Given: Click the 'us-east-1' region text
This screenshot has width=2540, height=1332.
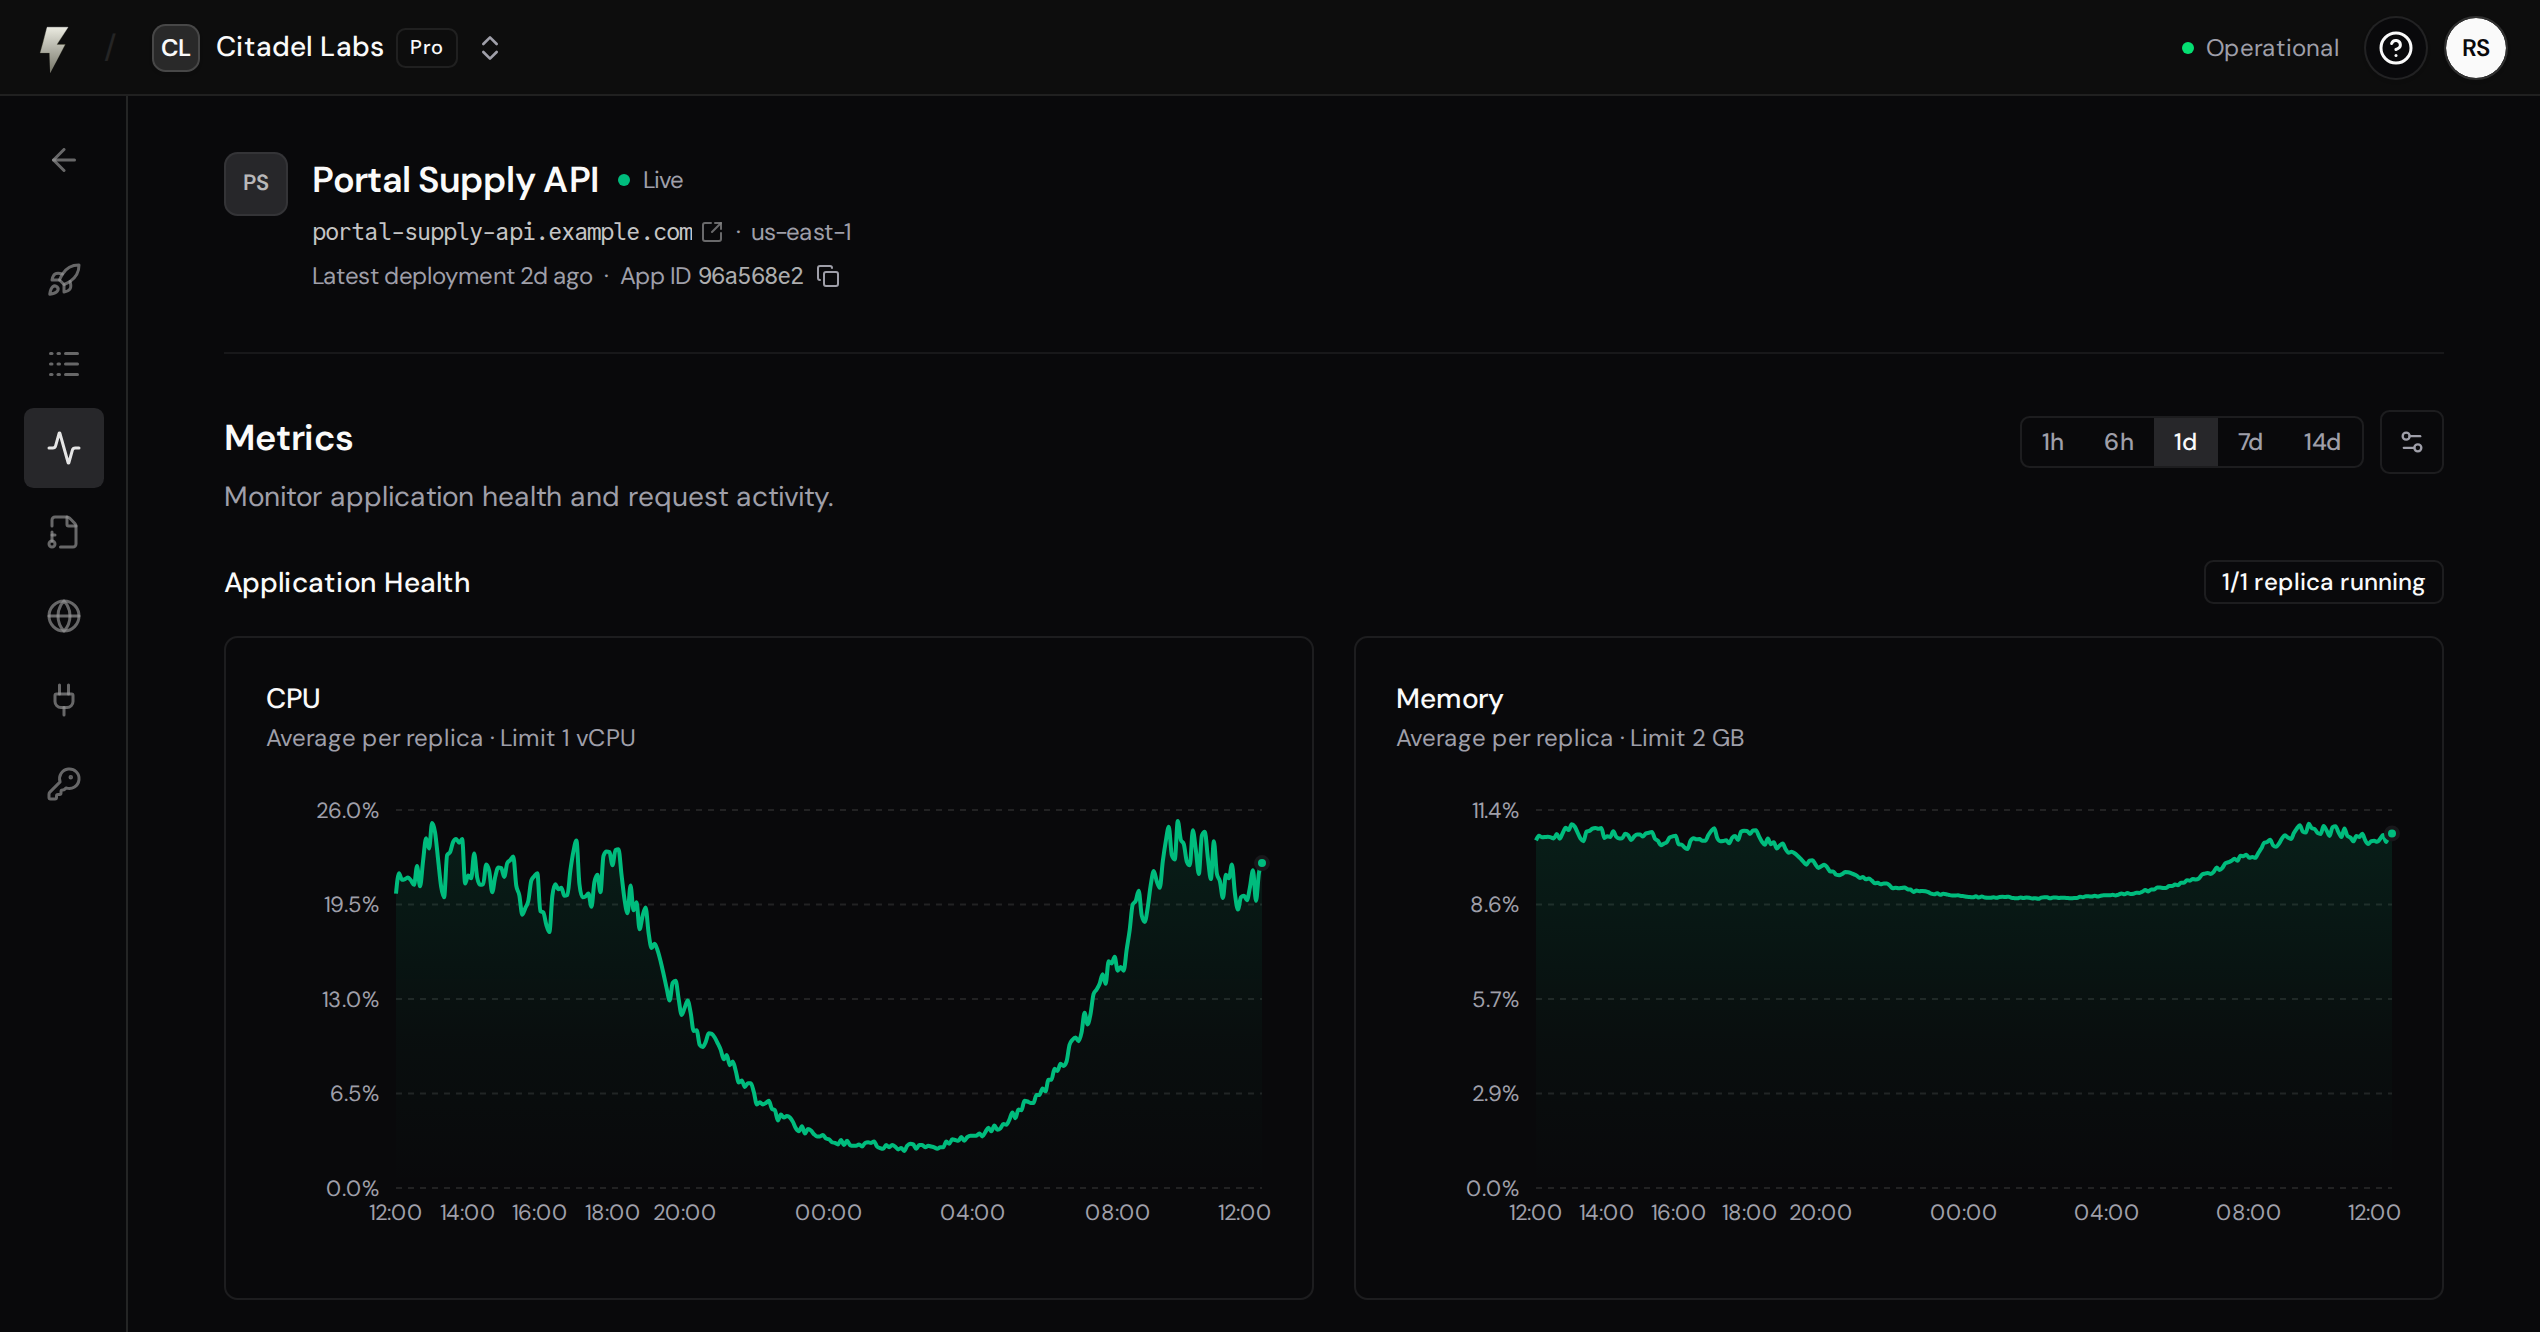Looking at the screenshot, I should 801,232.
